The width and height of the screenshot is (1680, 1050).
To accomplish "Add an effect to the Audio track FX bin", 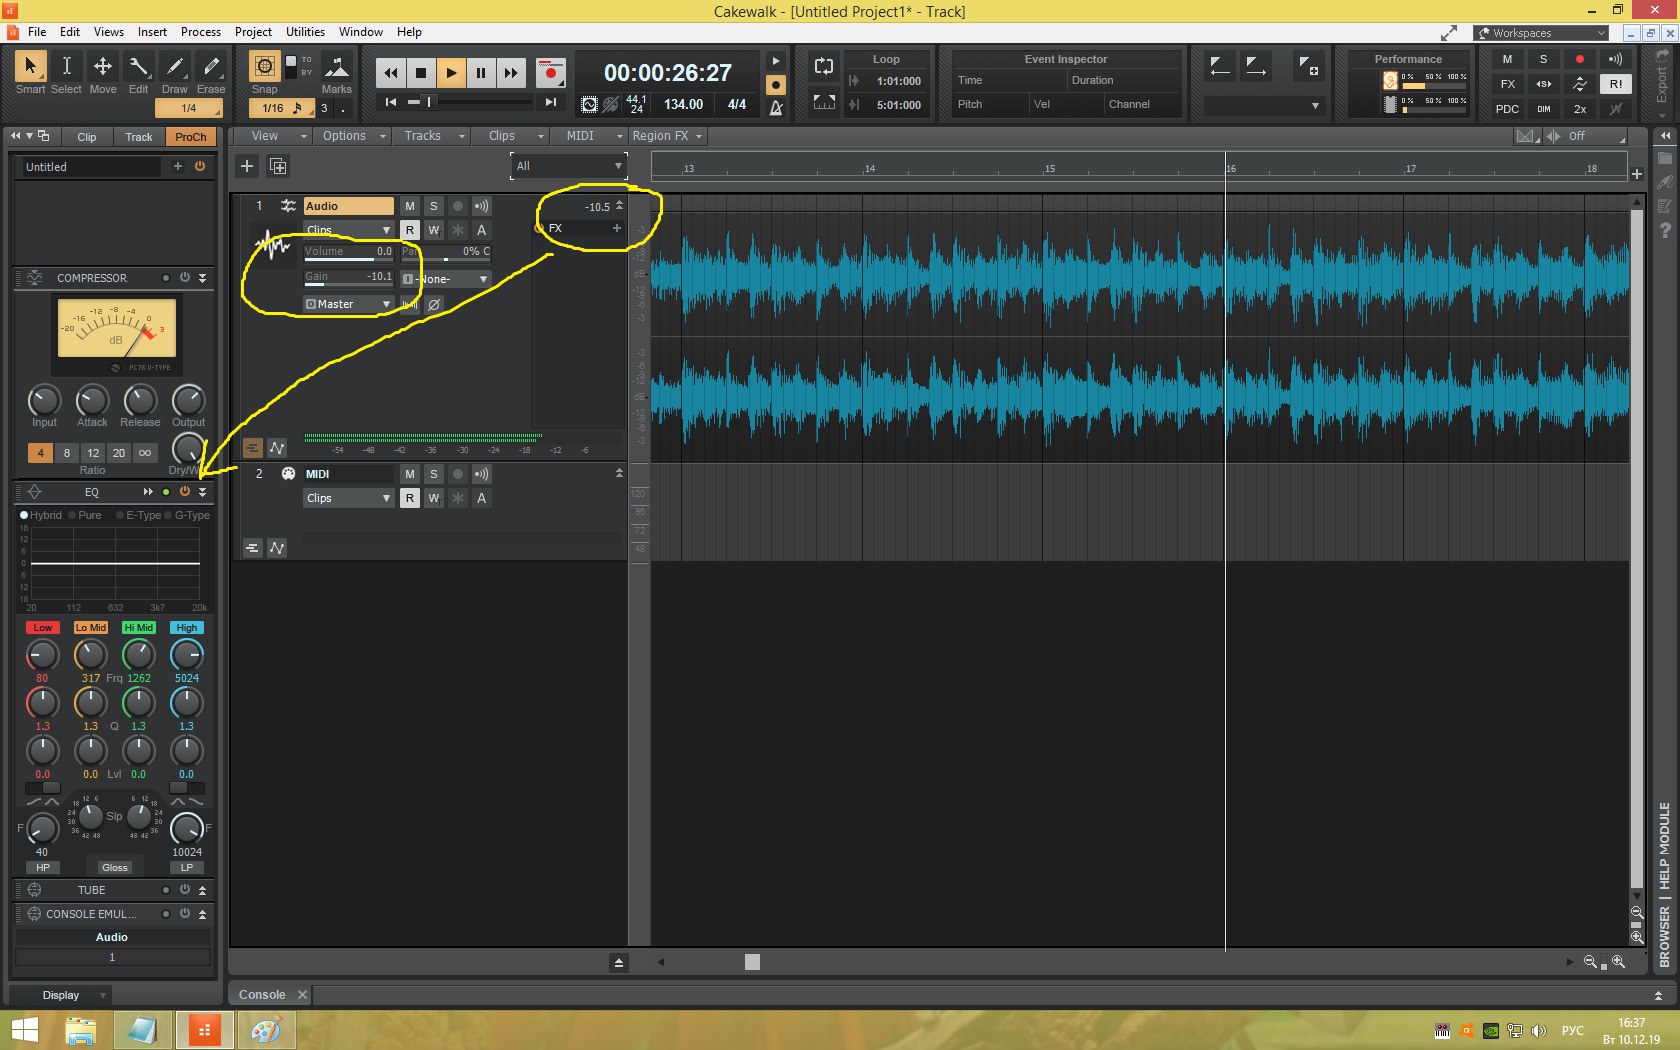I will tap(617, 228).
